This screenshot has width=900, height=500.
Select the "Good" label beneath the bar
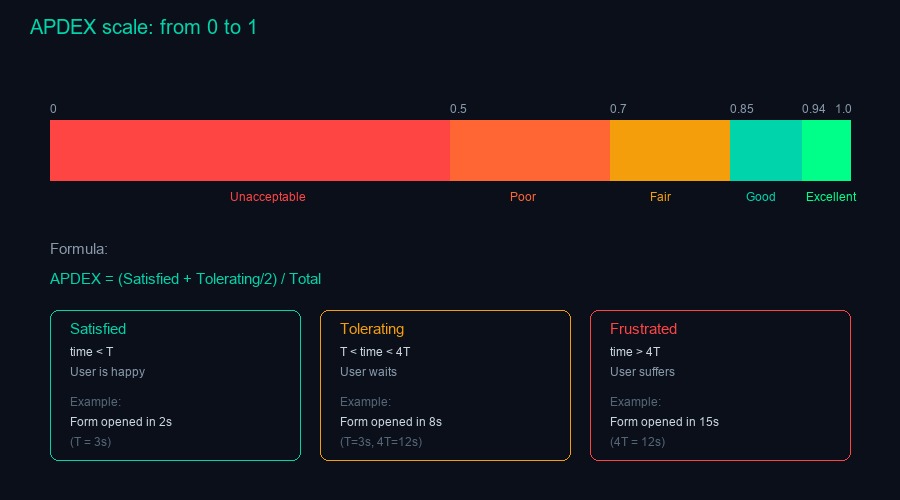click(761, 197)
